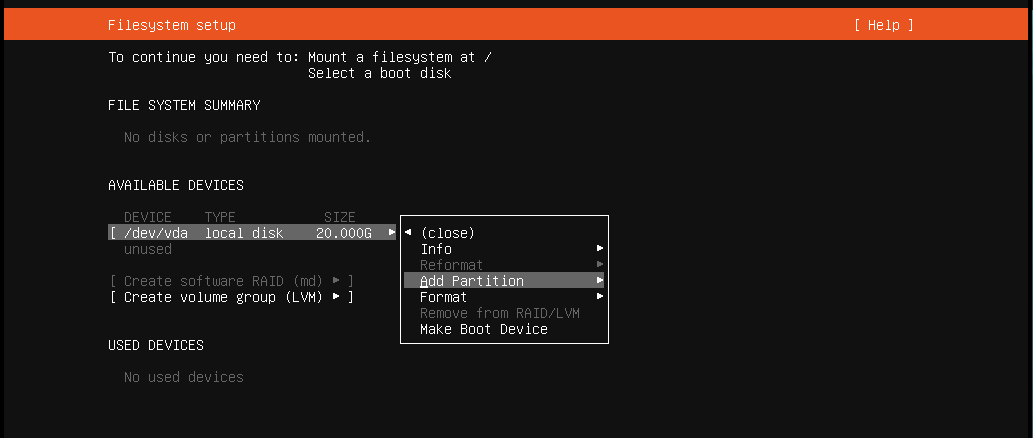Choose Add Partition from the menu

click(x=472, y=281)
